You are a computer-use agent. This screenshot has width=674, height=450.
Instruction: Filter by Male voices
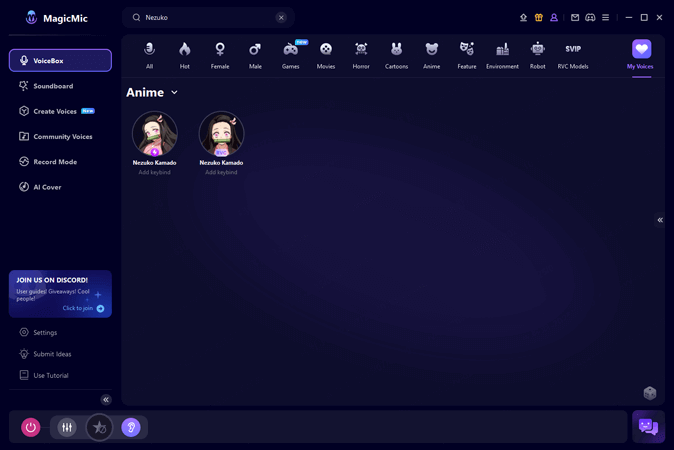point(255,55)
